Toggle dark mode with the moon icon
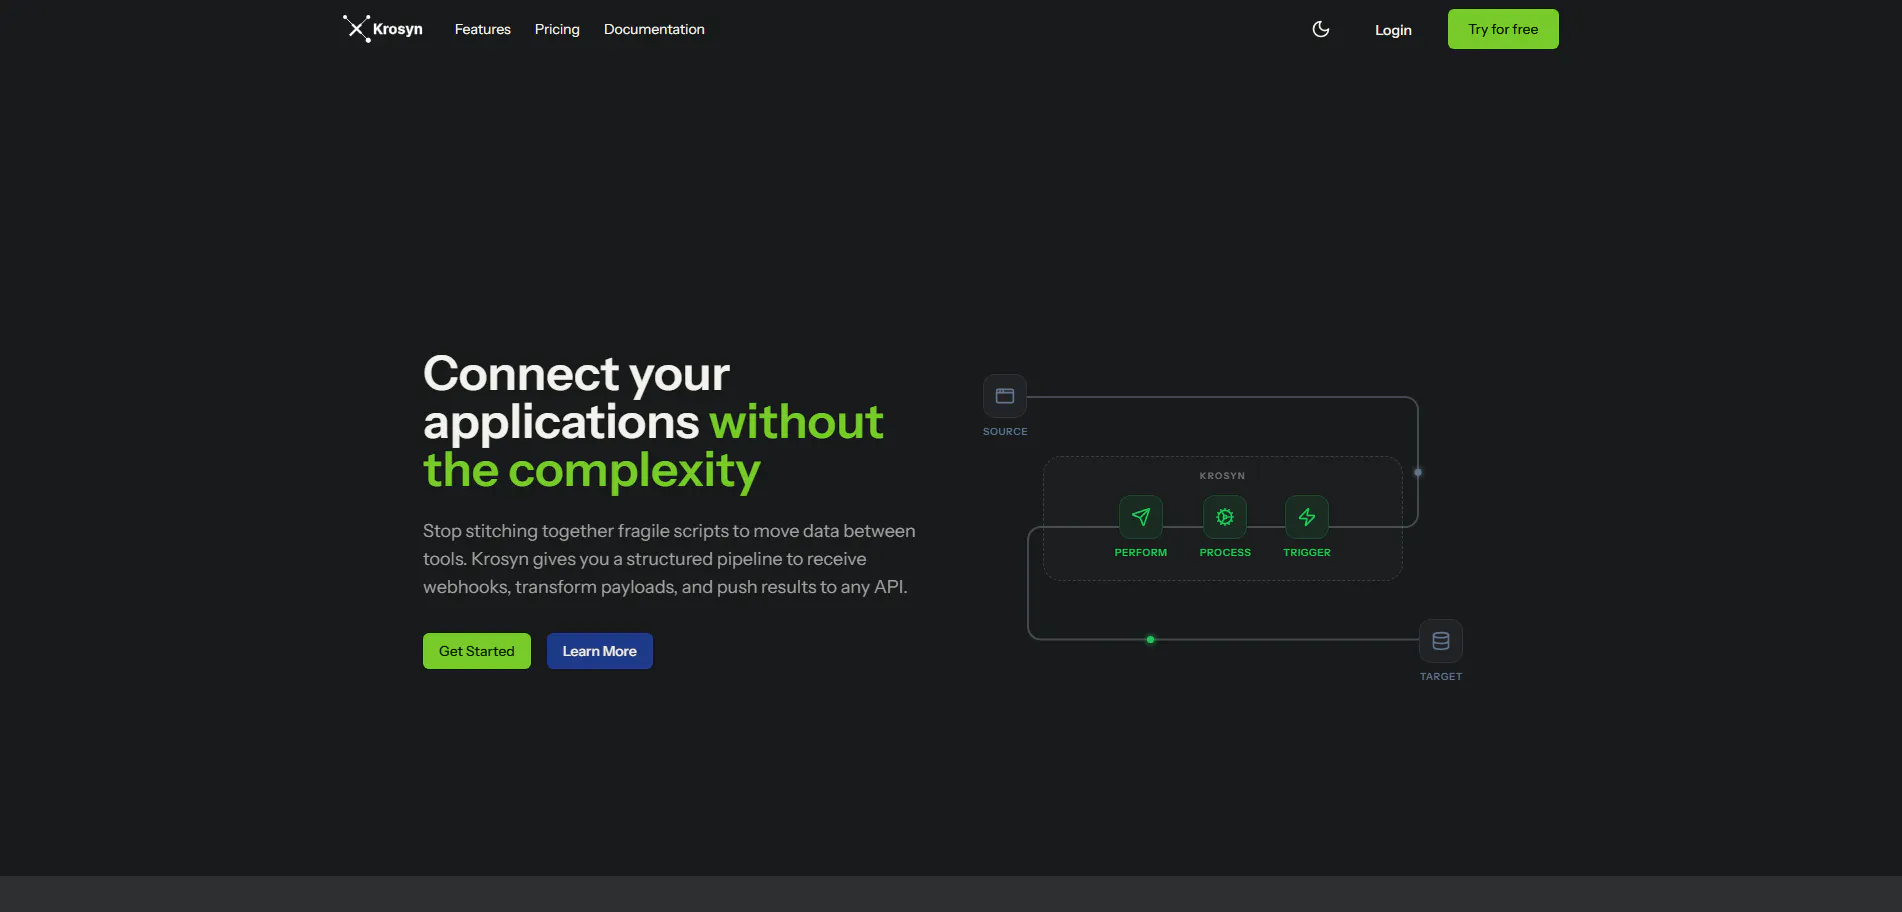 click(x=1321, y=29)
